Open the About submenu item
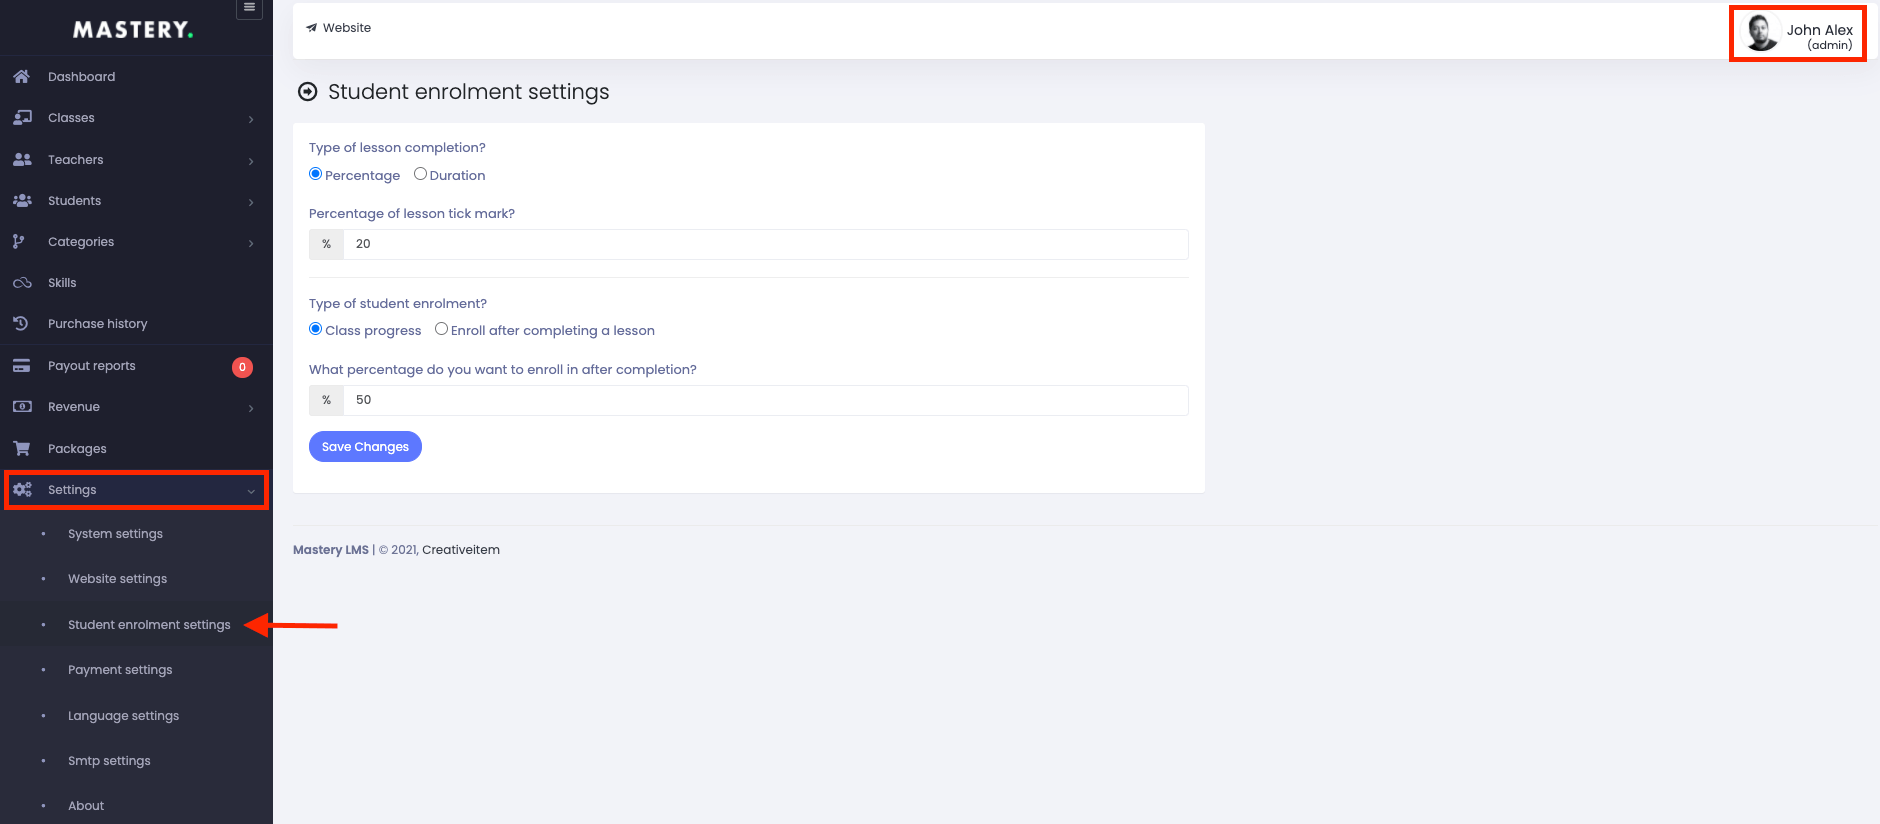1880x824 pixels. [x=86, y=806]
